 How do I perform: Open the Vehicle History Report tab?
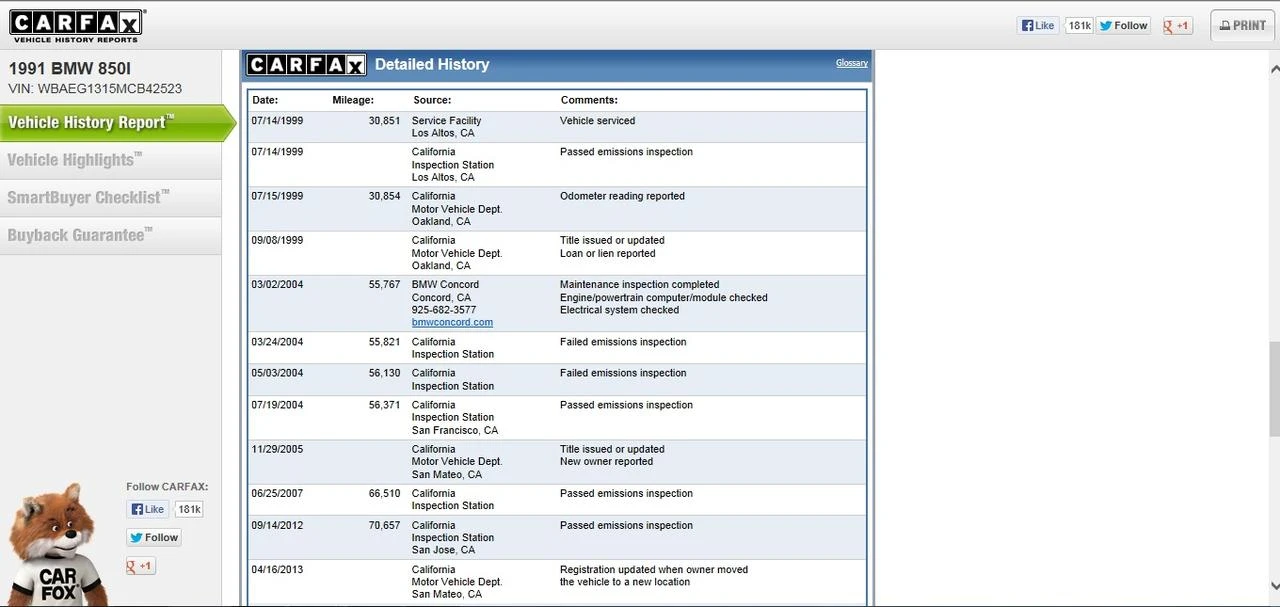click(x=117, y=123)
